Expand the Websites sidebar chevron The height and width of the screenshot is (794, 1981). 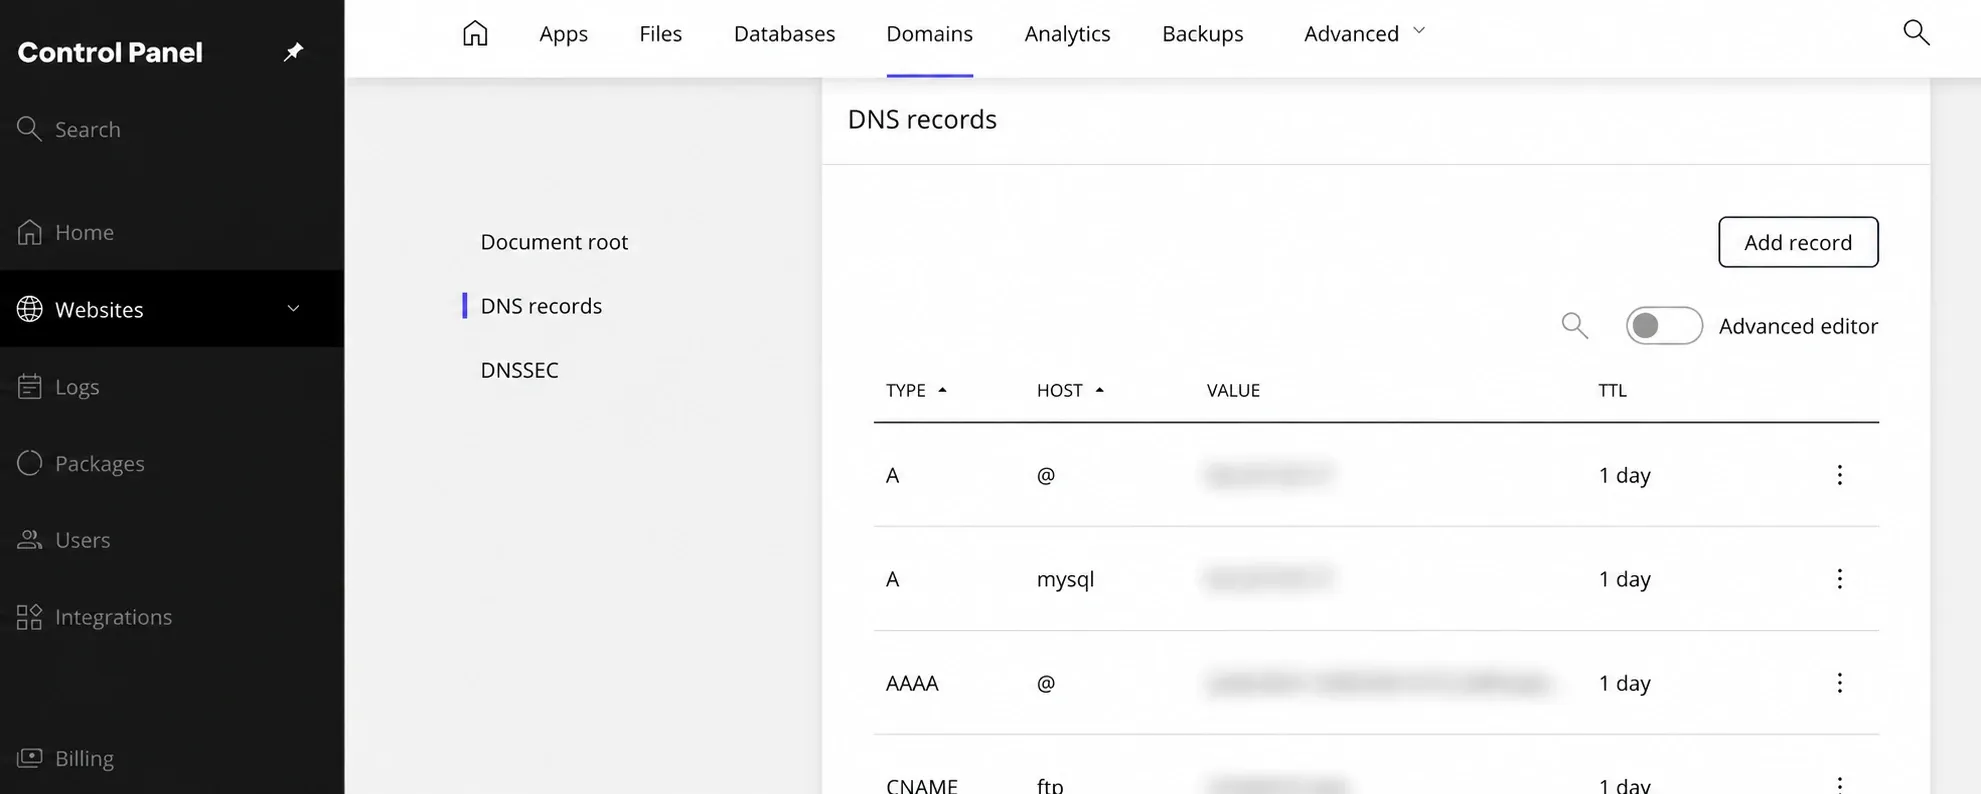pos(293,308)
